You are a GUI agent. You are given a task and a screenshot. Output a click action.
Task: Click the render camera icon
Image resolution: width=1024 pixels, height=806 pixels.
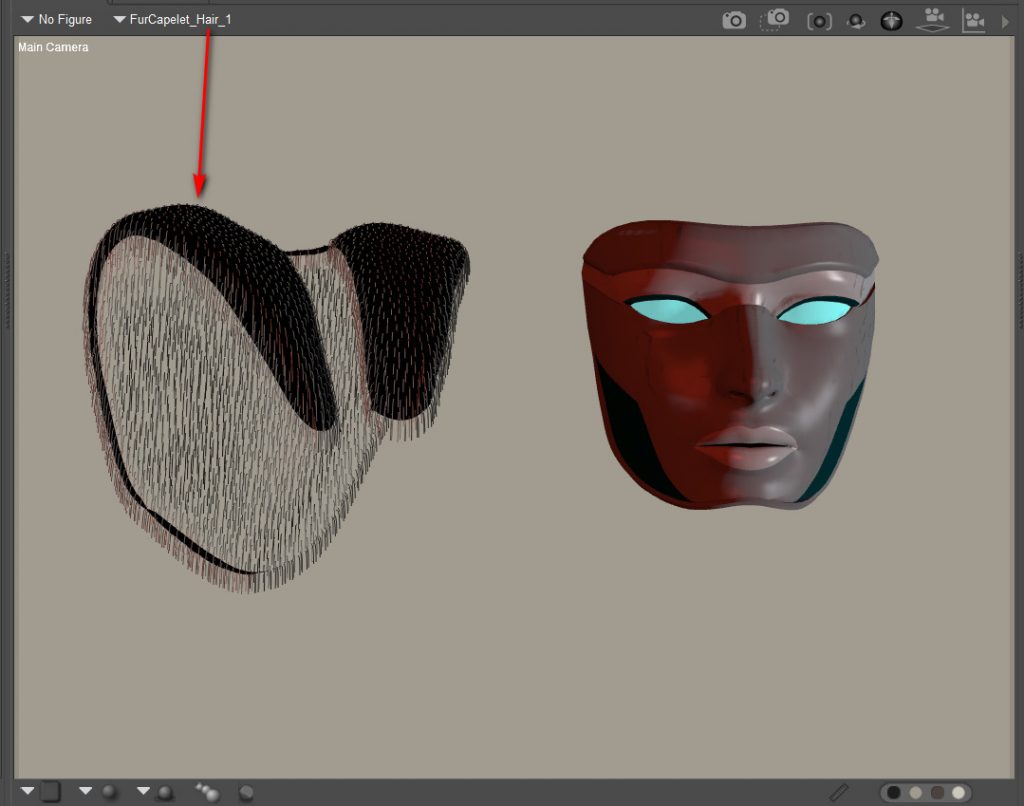point(734,20)
